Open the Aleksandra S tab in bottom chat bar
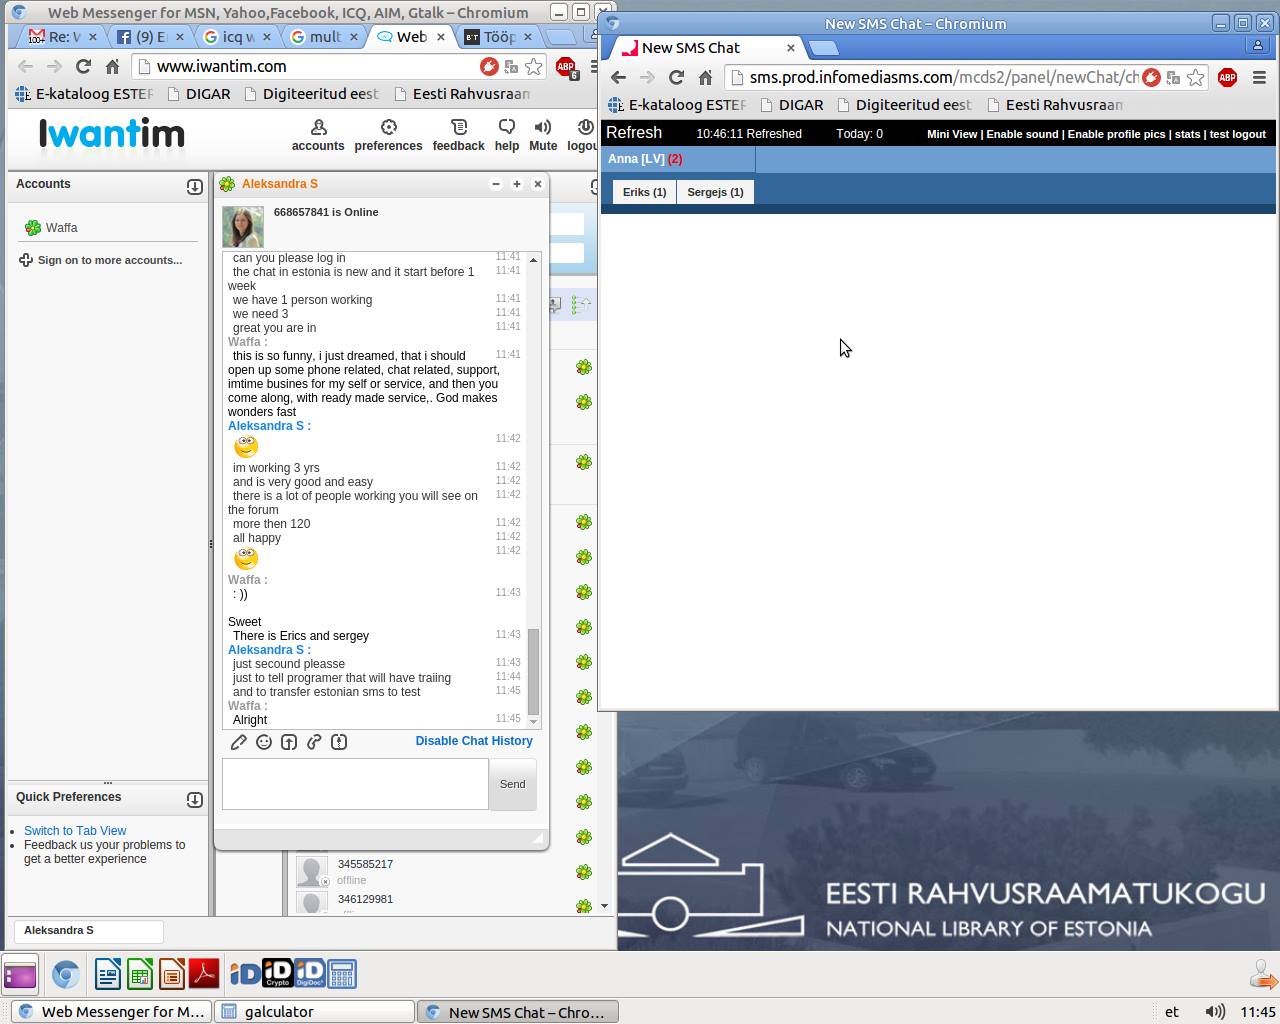 pyautogui.click(x=88, y=931)
